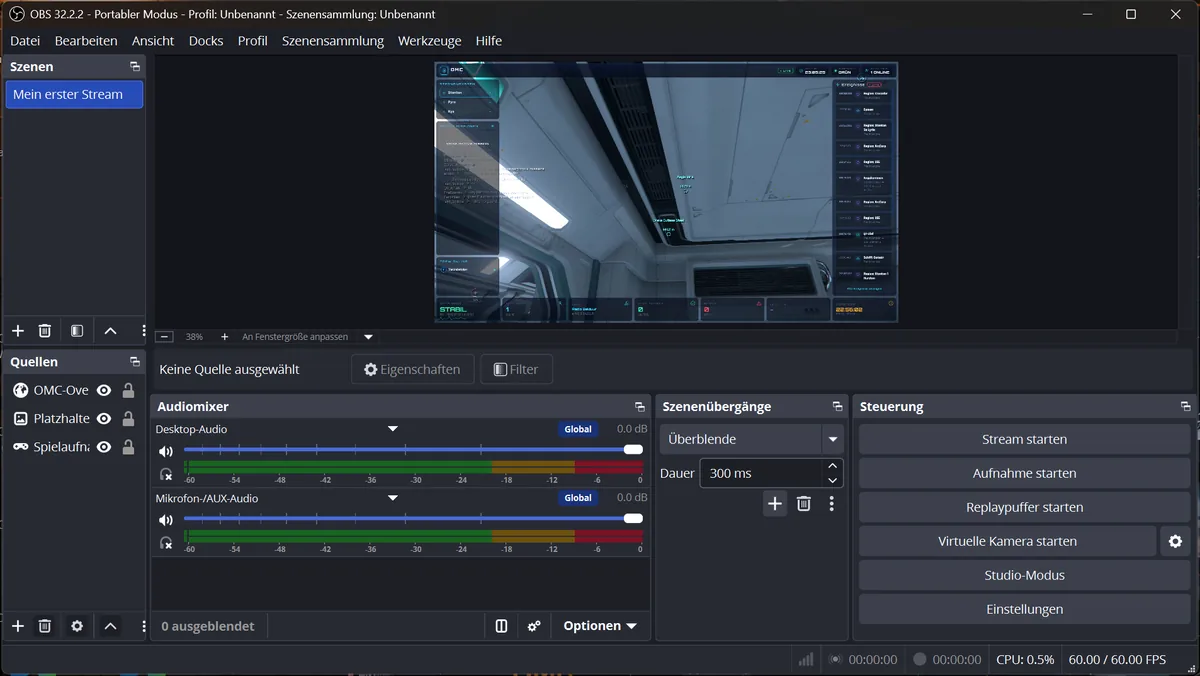Unlock the Spielaufn source lock
This screenshot has height=676, width=1200.
pyautogui.click(x=128, y=447)
